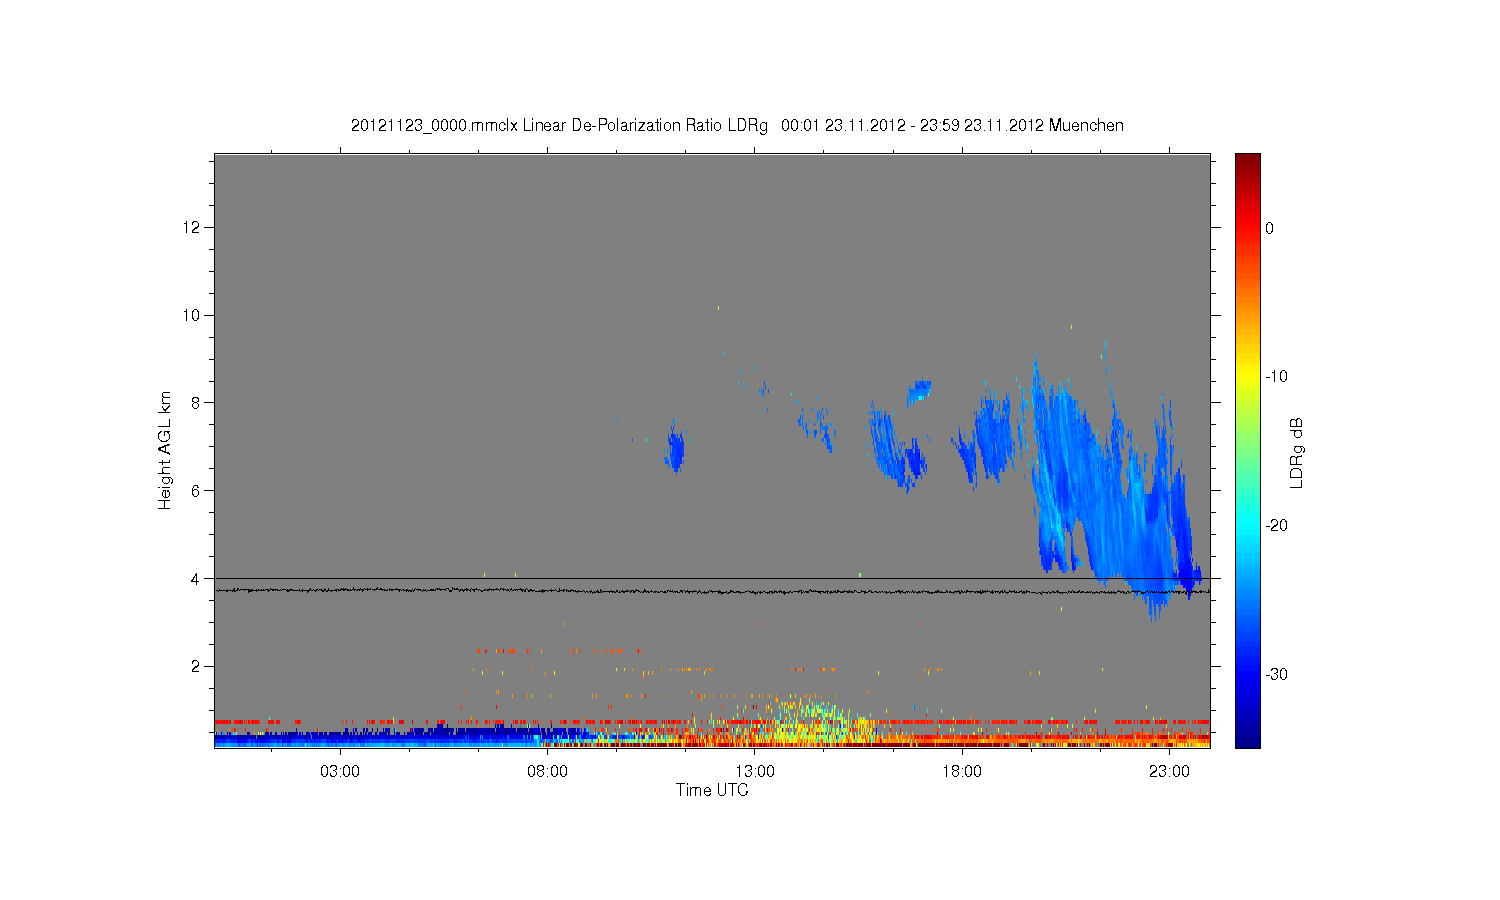Click the small blue cloud patch near 11:00
The image size is (1500, 900).
point(675,448)
